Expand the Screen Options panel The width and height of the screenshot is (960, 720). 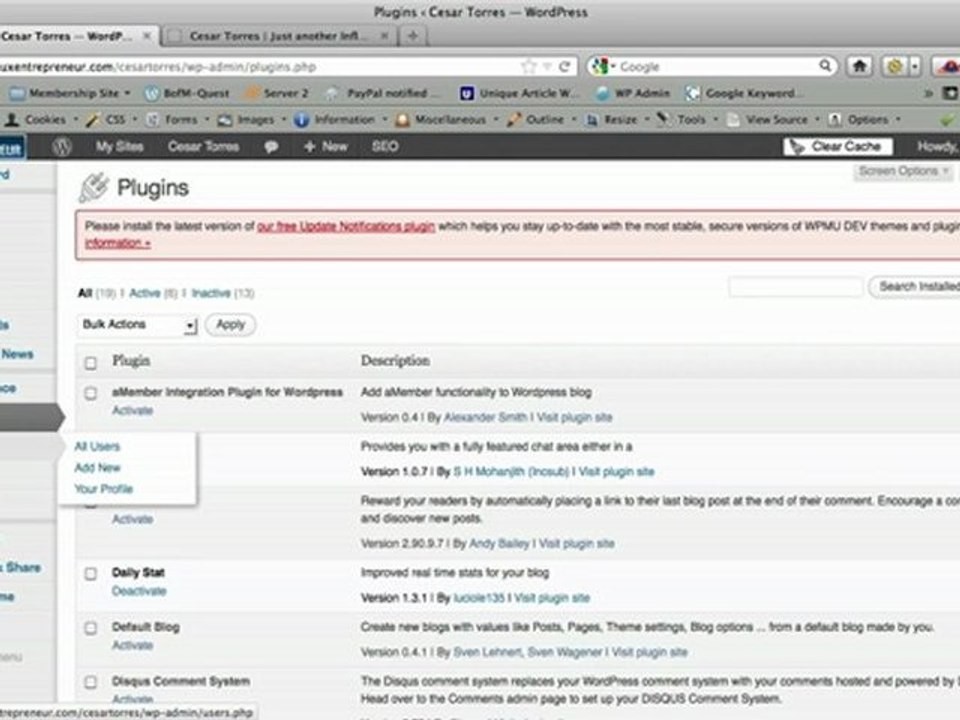coord(903,171)
